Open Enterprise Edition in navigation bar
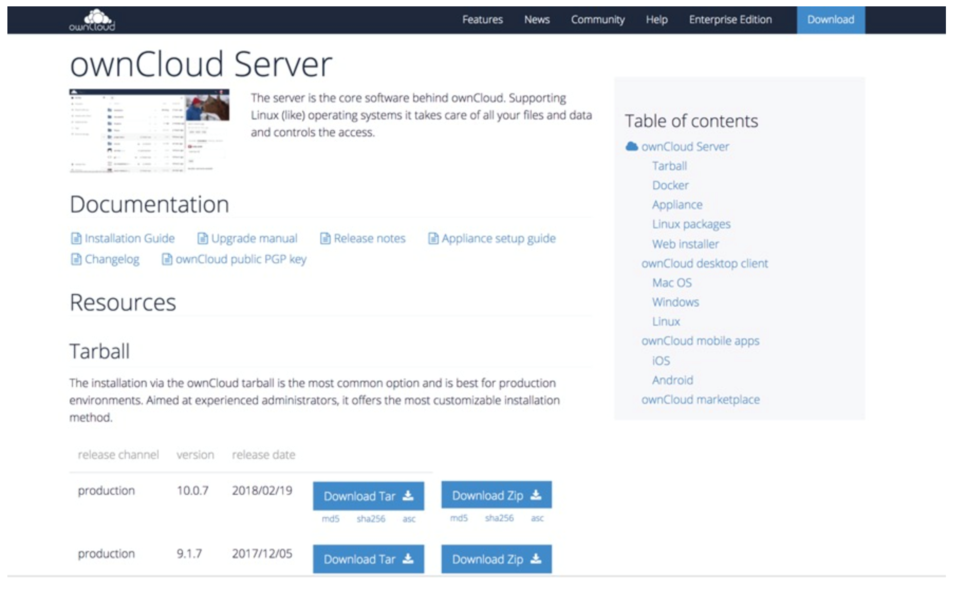 [730, 20]
